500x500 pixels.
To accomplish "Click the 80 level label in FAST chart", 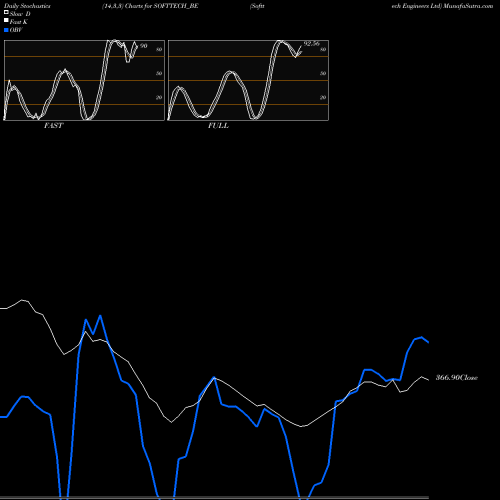I will [x=159, y=49].
